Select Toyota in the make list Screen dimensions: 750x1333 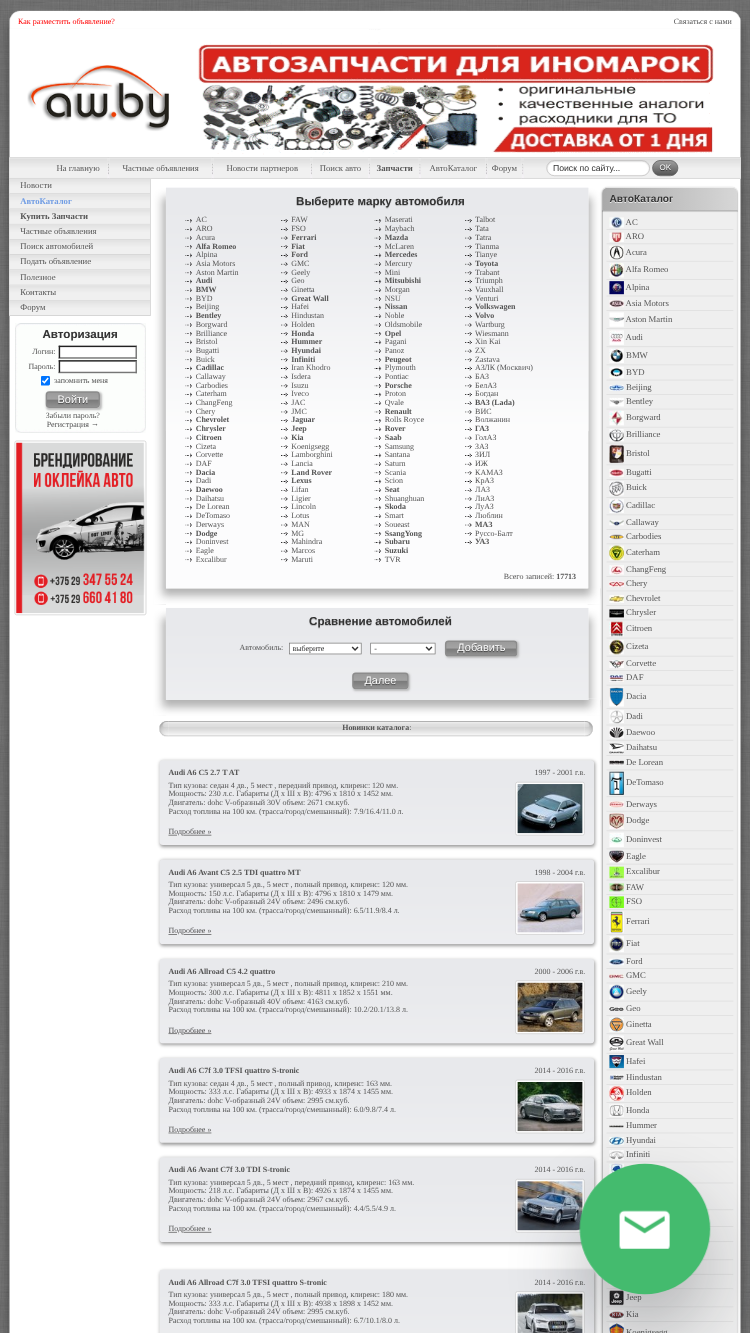pyautogui.click(x=486, y=263)
